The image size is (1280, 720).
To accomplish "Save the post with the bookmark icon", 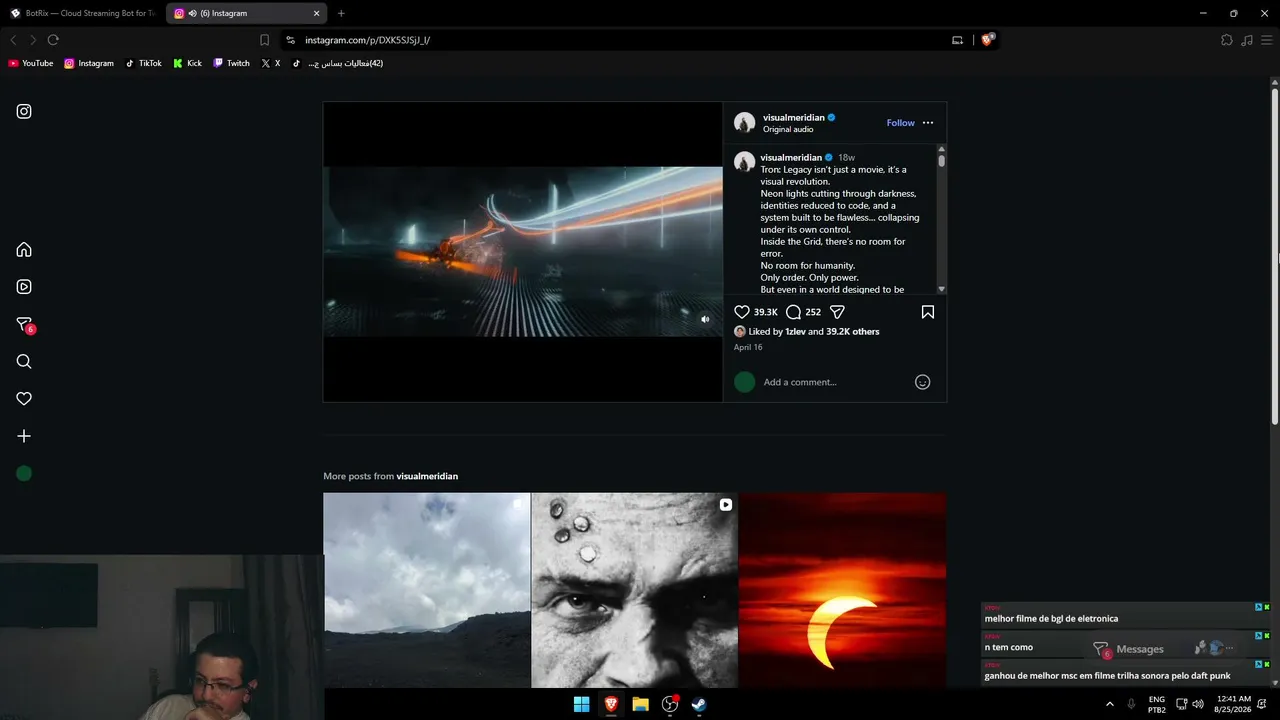I will point(928,312).
